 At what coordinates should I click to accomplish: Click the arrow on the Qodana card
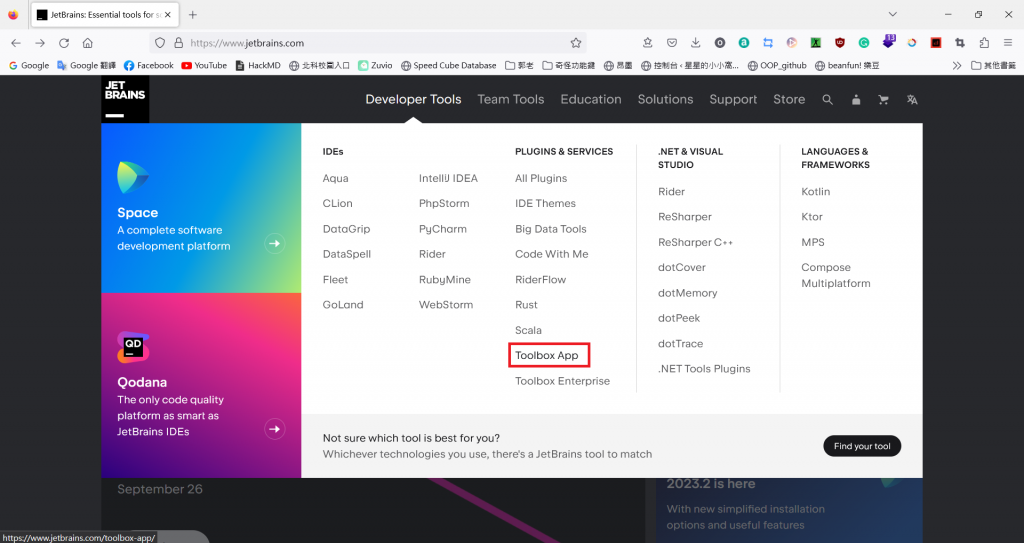[275, 429]
